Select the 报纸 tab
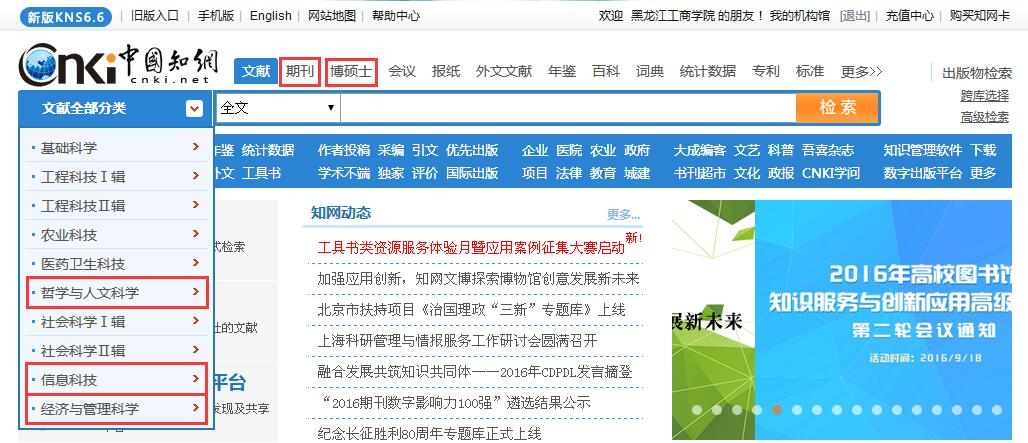1028x443 pixels. 446,71
